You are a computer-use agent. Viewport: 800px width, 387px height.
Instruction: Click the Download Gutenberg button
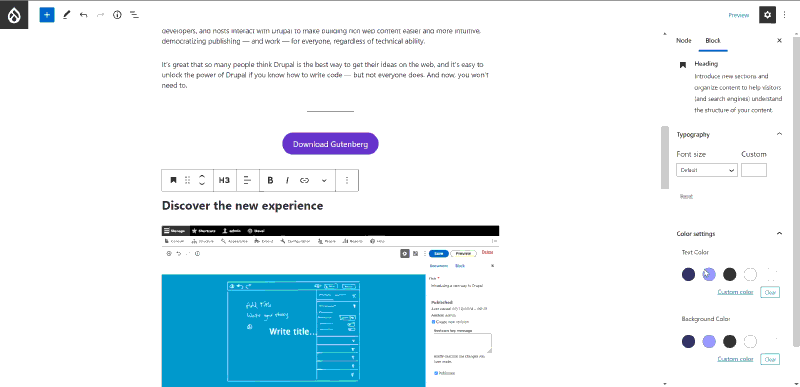tap(331, 144)
